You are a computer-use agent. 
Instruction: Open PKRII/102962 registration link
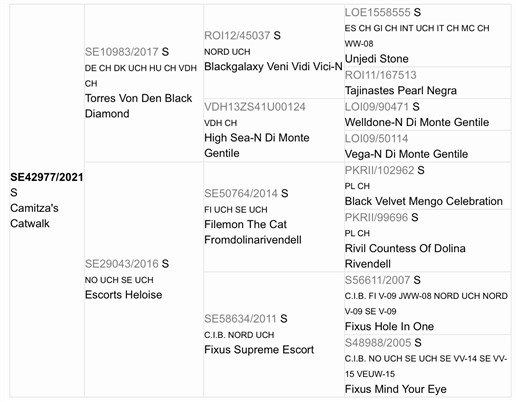coord(379,170)
